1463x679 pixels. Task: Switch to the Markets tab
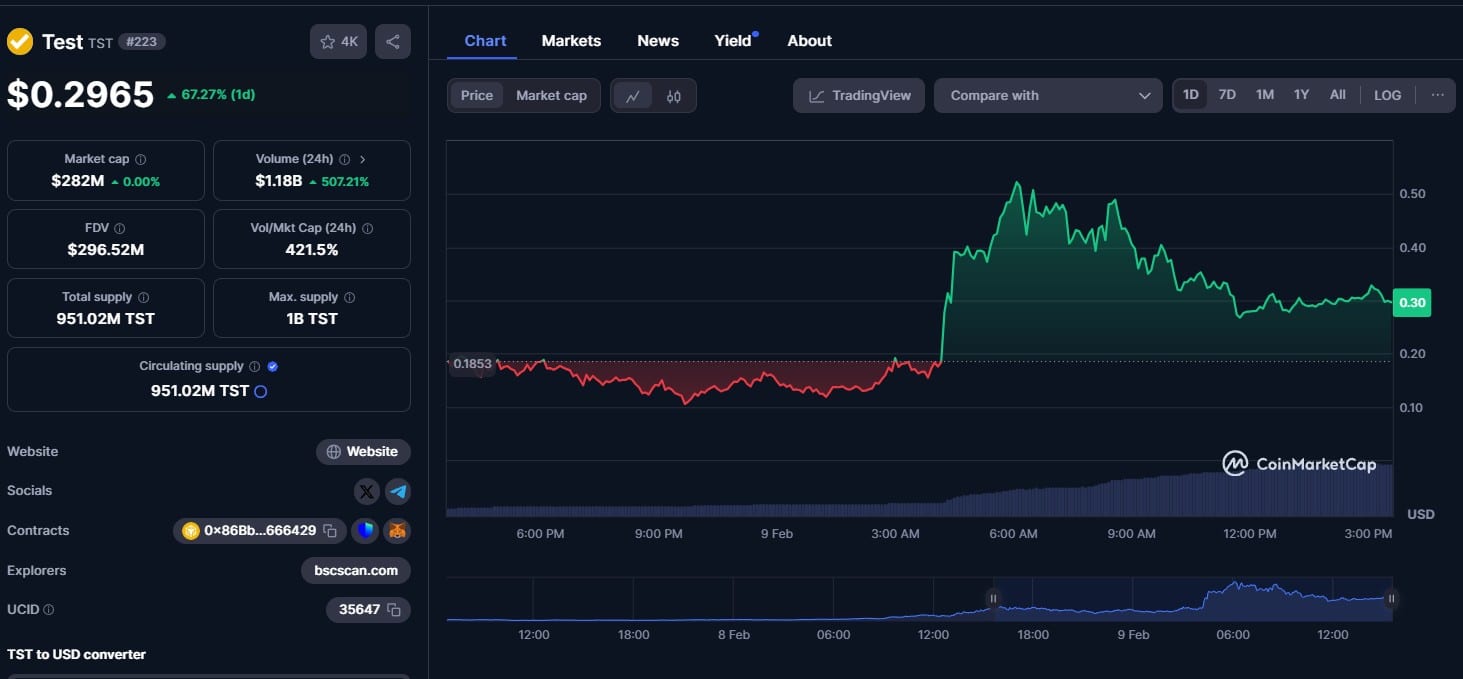571,41
